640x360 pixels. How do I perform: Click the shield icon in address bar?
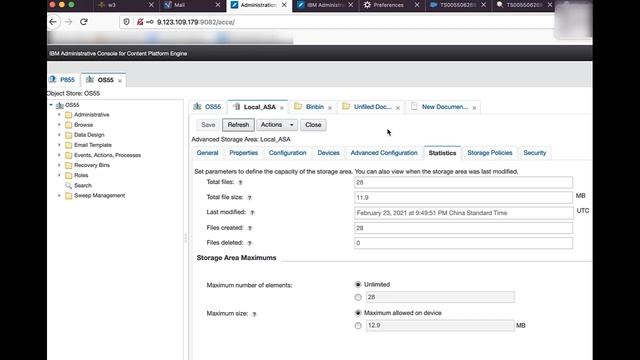[127, 22]
